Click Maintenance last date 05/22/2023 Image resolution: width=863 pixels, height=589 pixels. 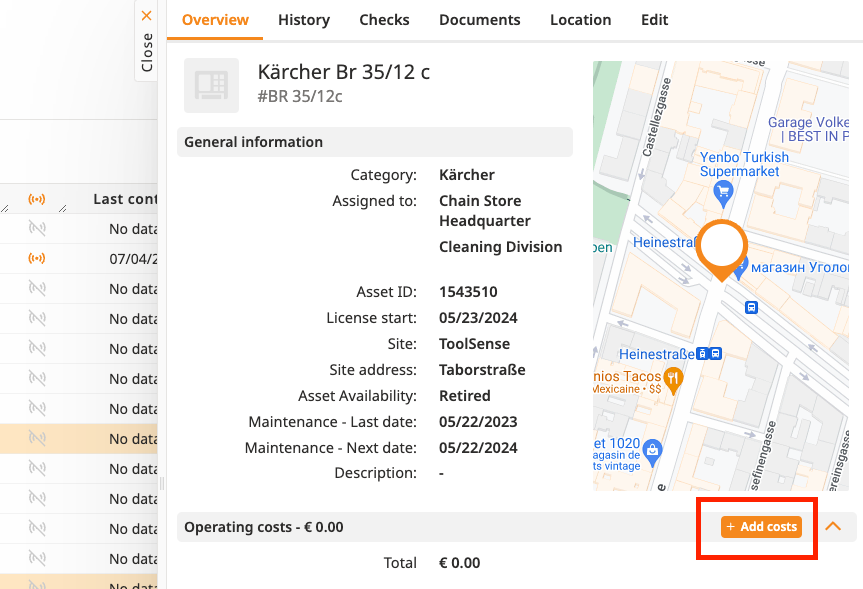point(478,422)
